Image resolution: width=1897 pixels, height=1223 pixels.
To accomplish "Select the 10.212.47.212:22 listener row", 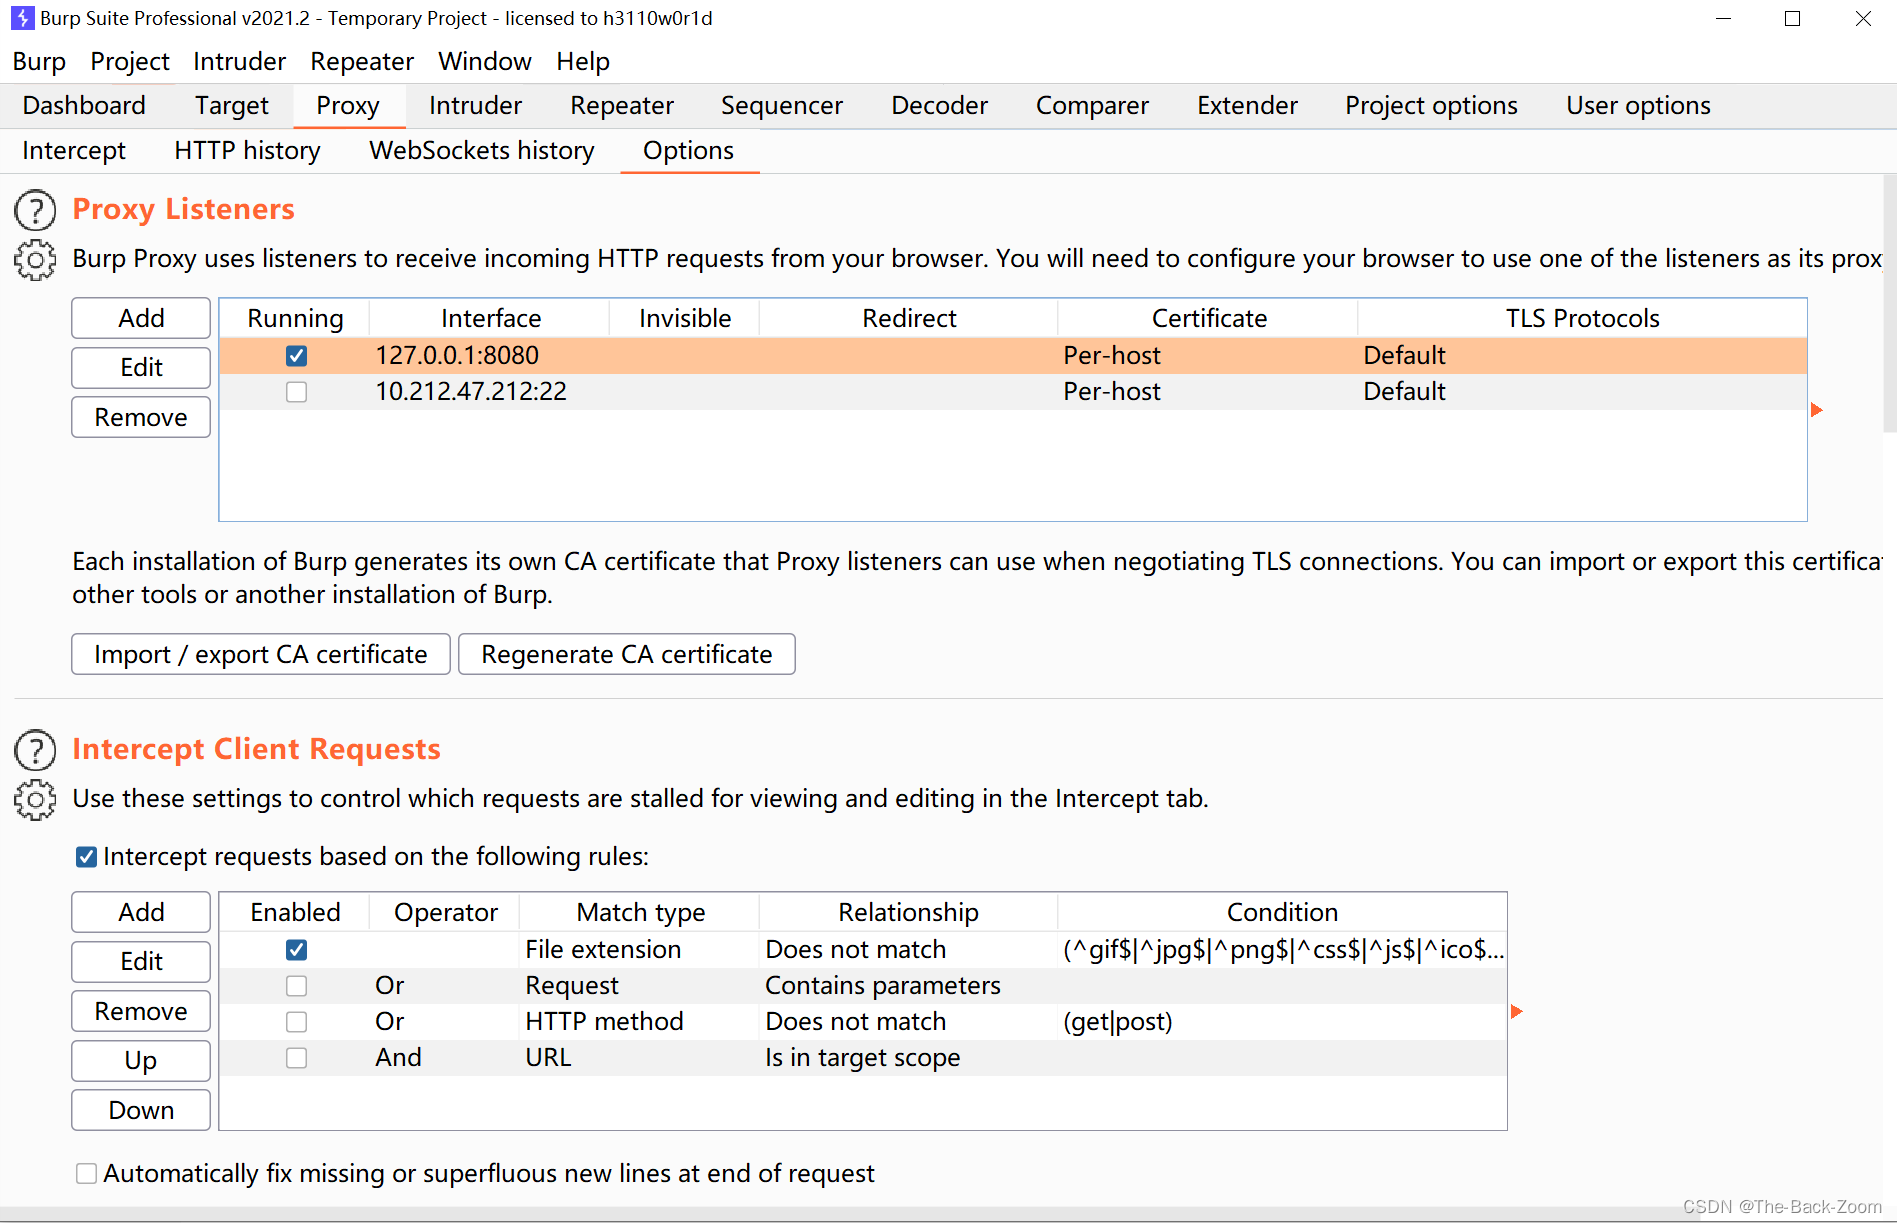I will [x=1013, y=392].
